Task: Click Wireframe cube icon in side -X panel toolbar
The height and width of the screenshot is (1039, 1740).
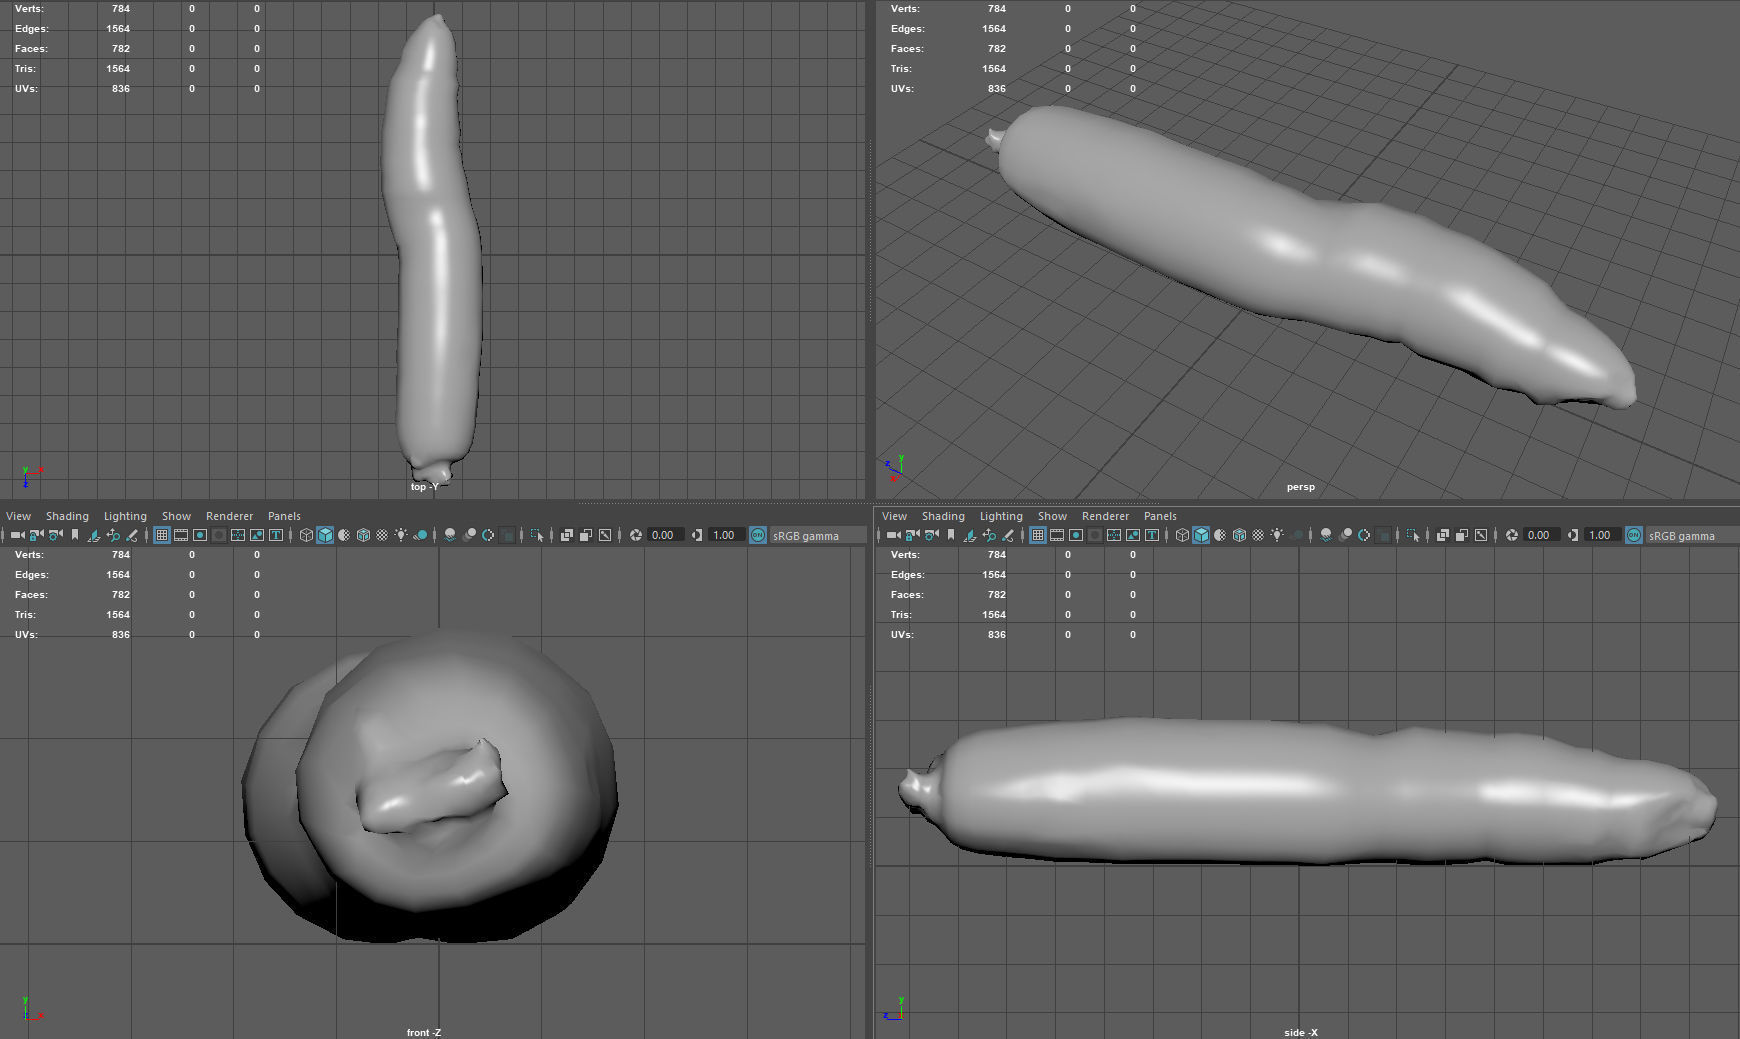Action: click(1182, 535)
